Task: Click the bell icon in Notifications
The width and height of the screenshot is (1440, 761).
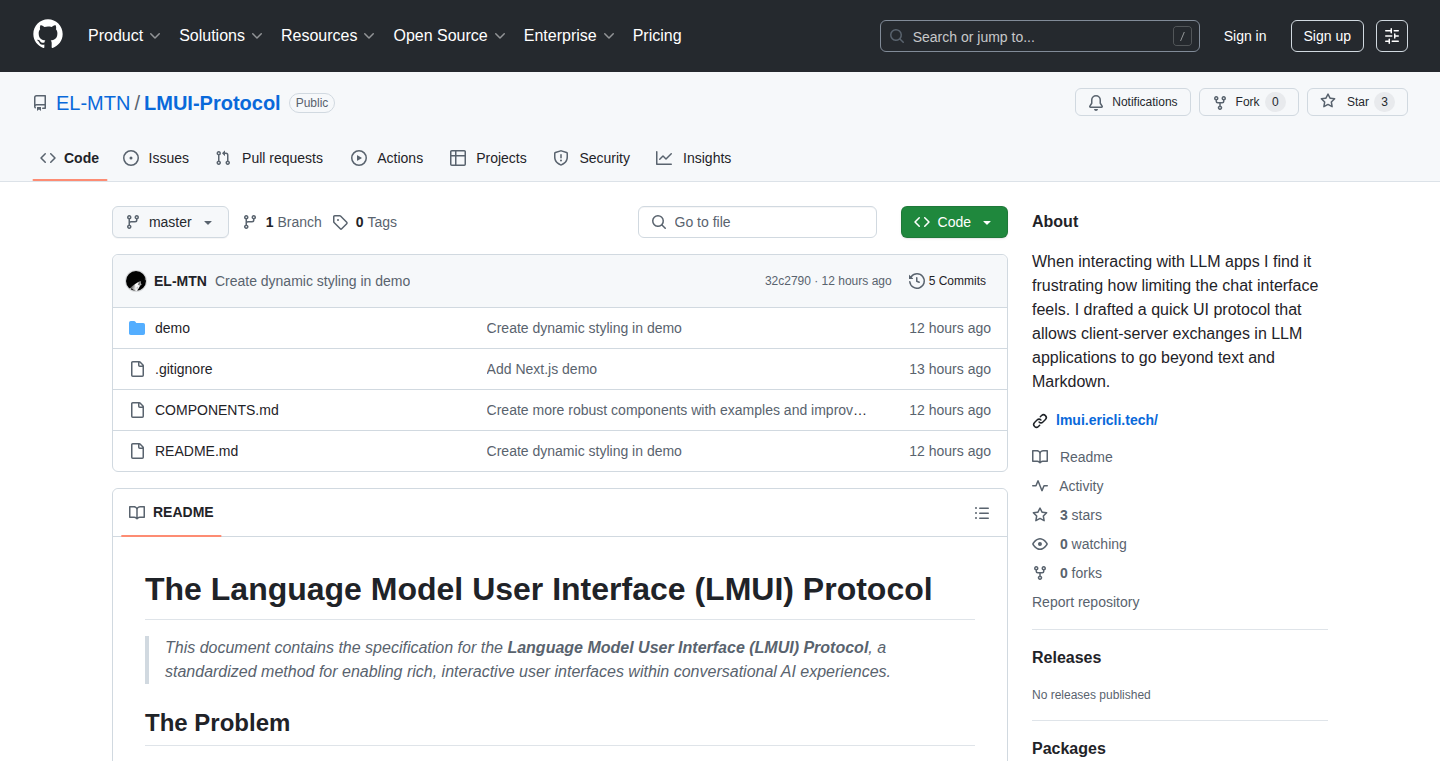Action: [x=1096, y=102]
